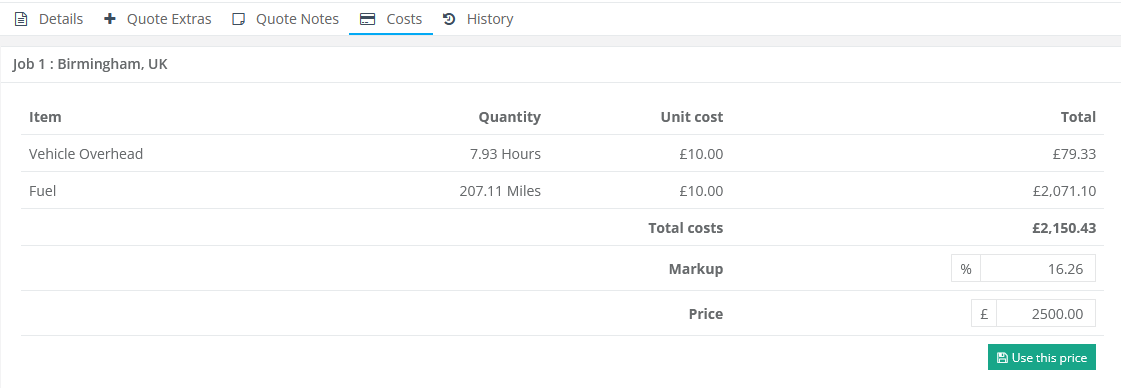
Task: Click the Markup percentage input field
Action: 1037,269
